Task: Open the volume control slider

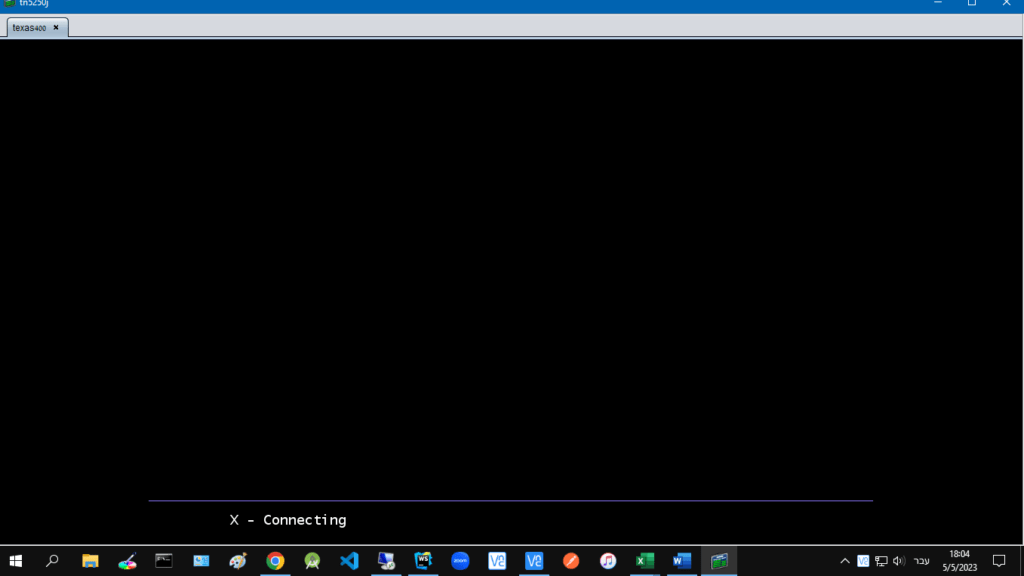Action: (898, 560)
